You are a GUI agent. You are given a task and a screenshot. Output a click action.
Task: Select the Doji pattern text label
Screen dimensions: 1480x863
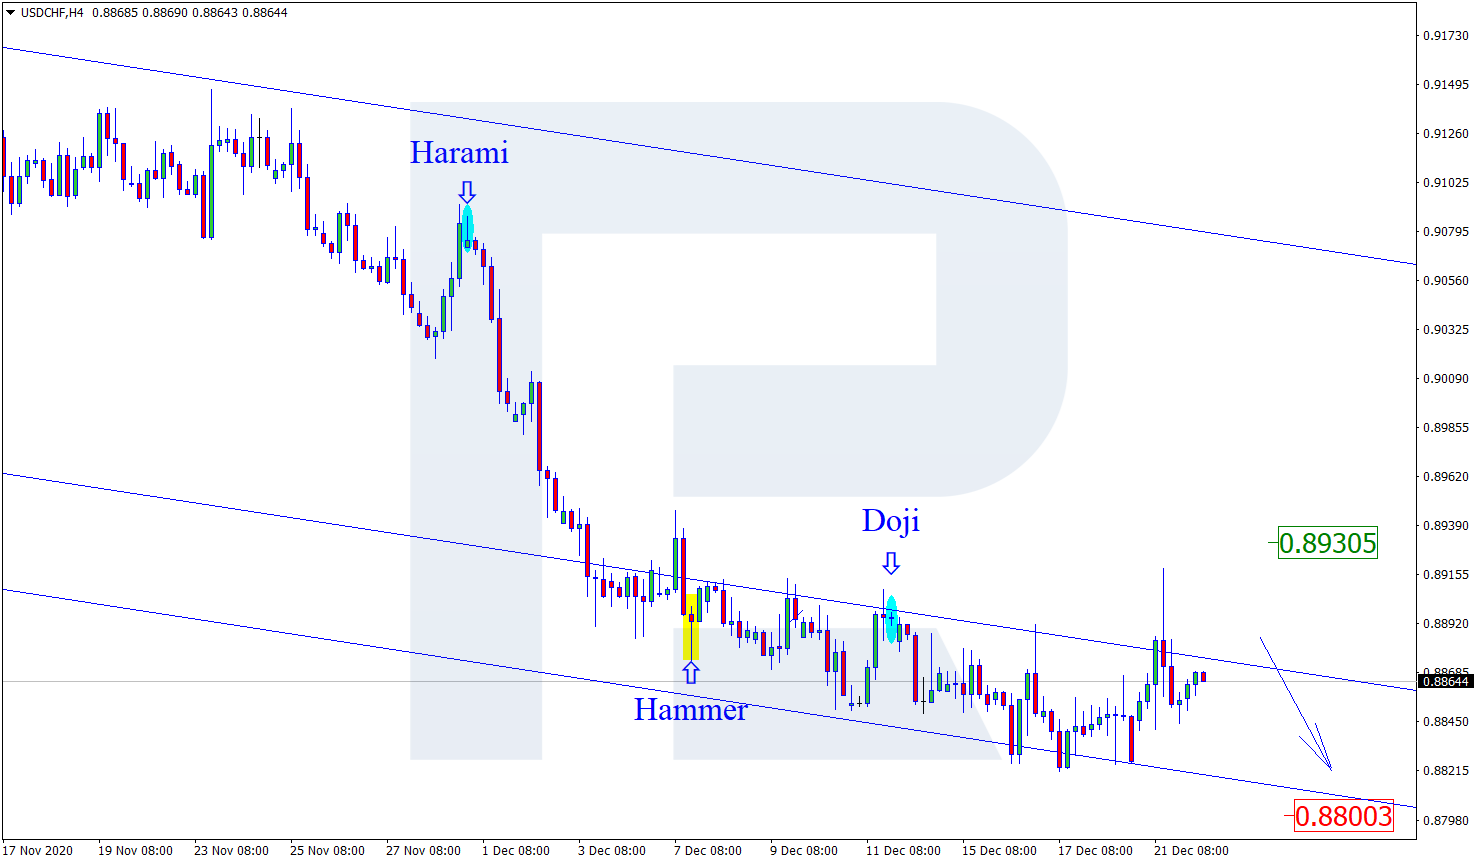click(x=890, y=520)
